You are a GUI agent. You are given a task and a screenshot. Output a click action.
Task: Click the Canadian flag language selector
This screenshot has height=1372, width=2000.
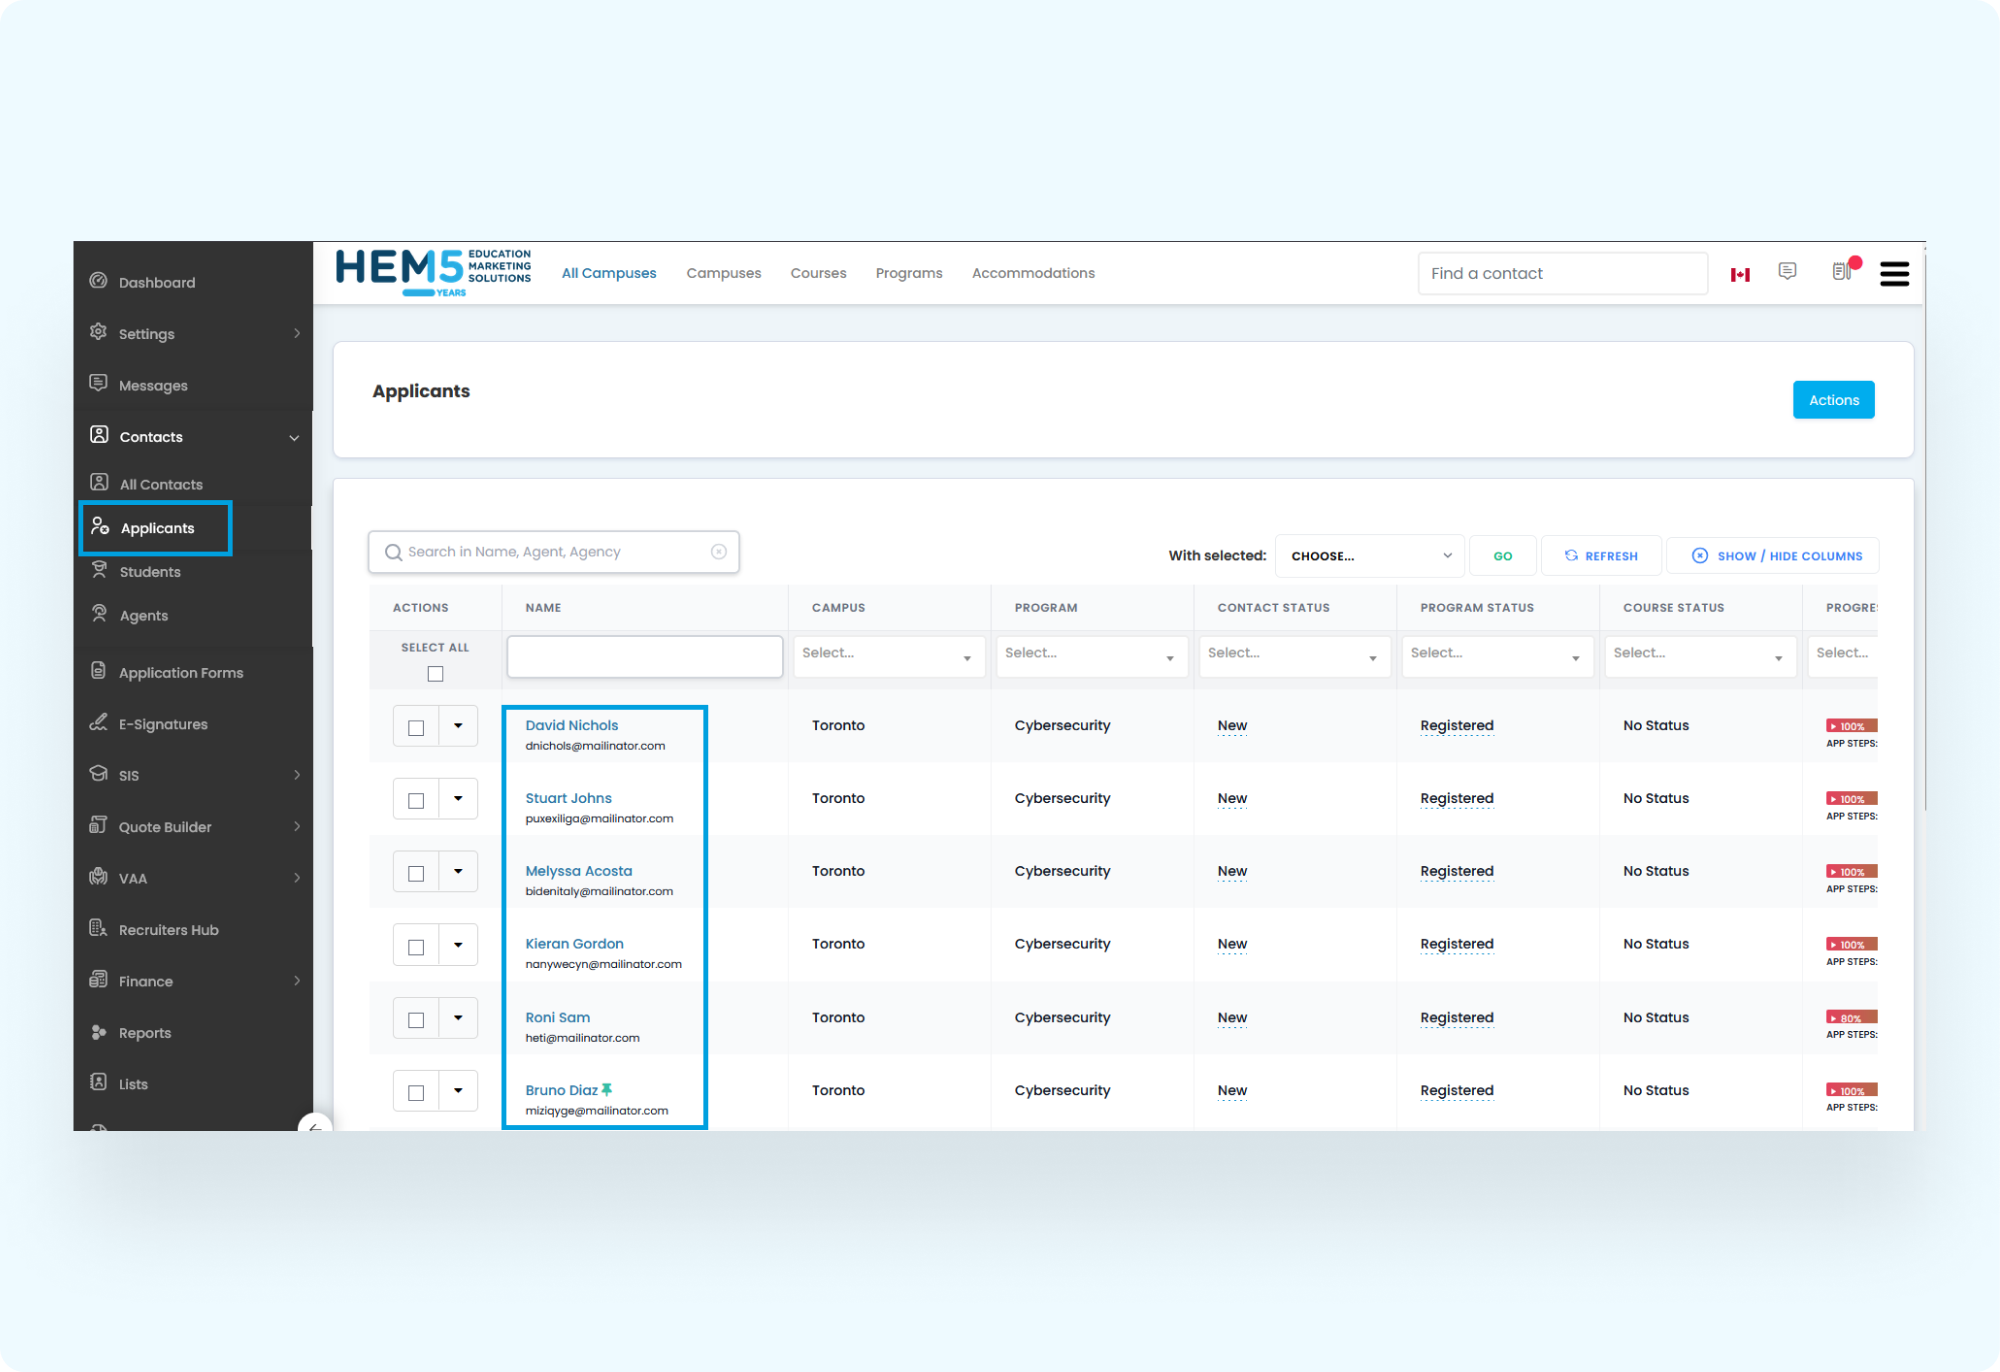pyautogui.click(x=1741, y=273)
